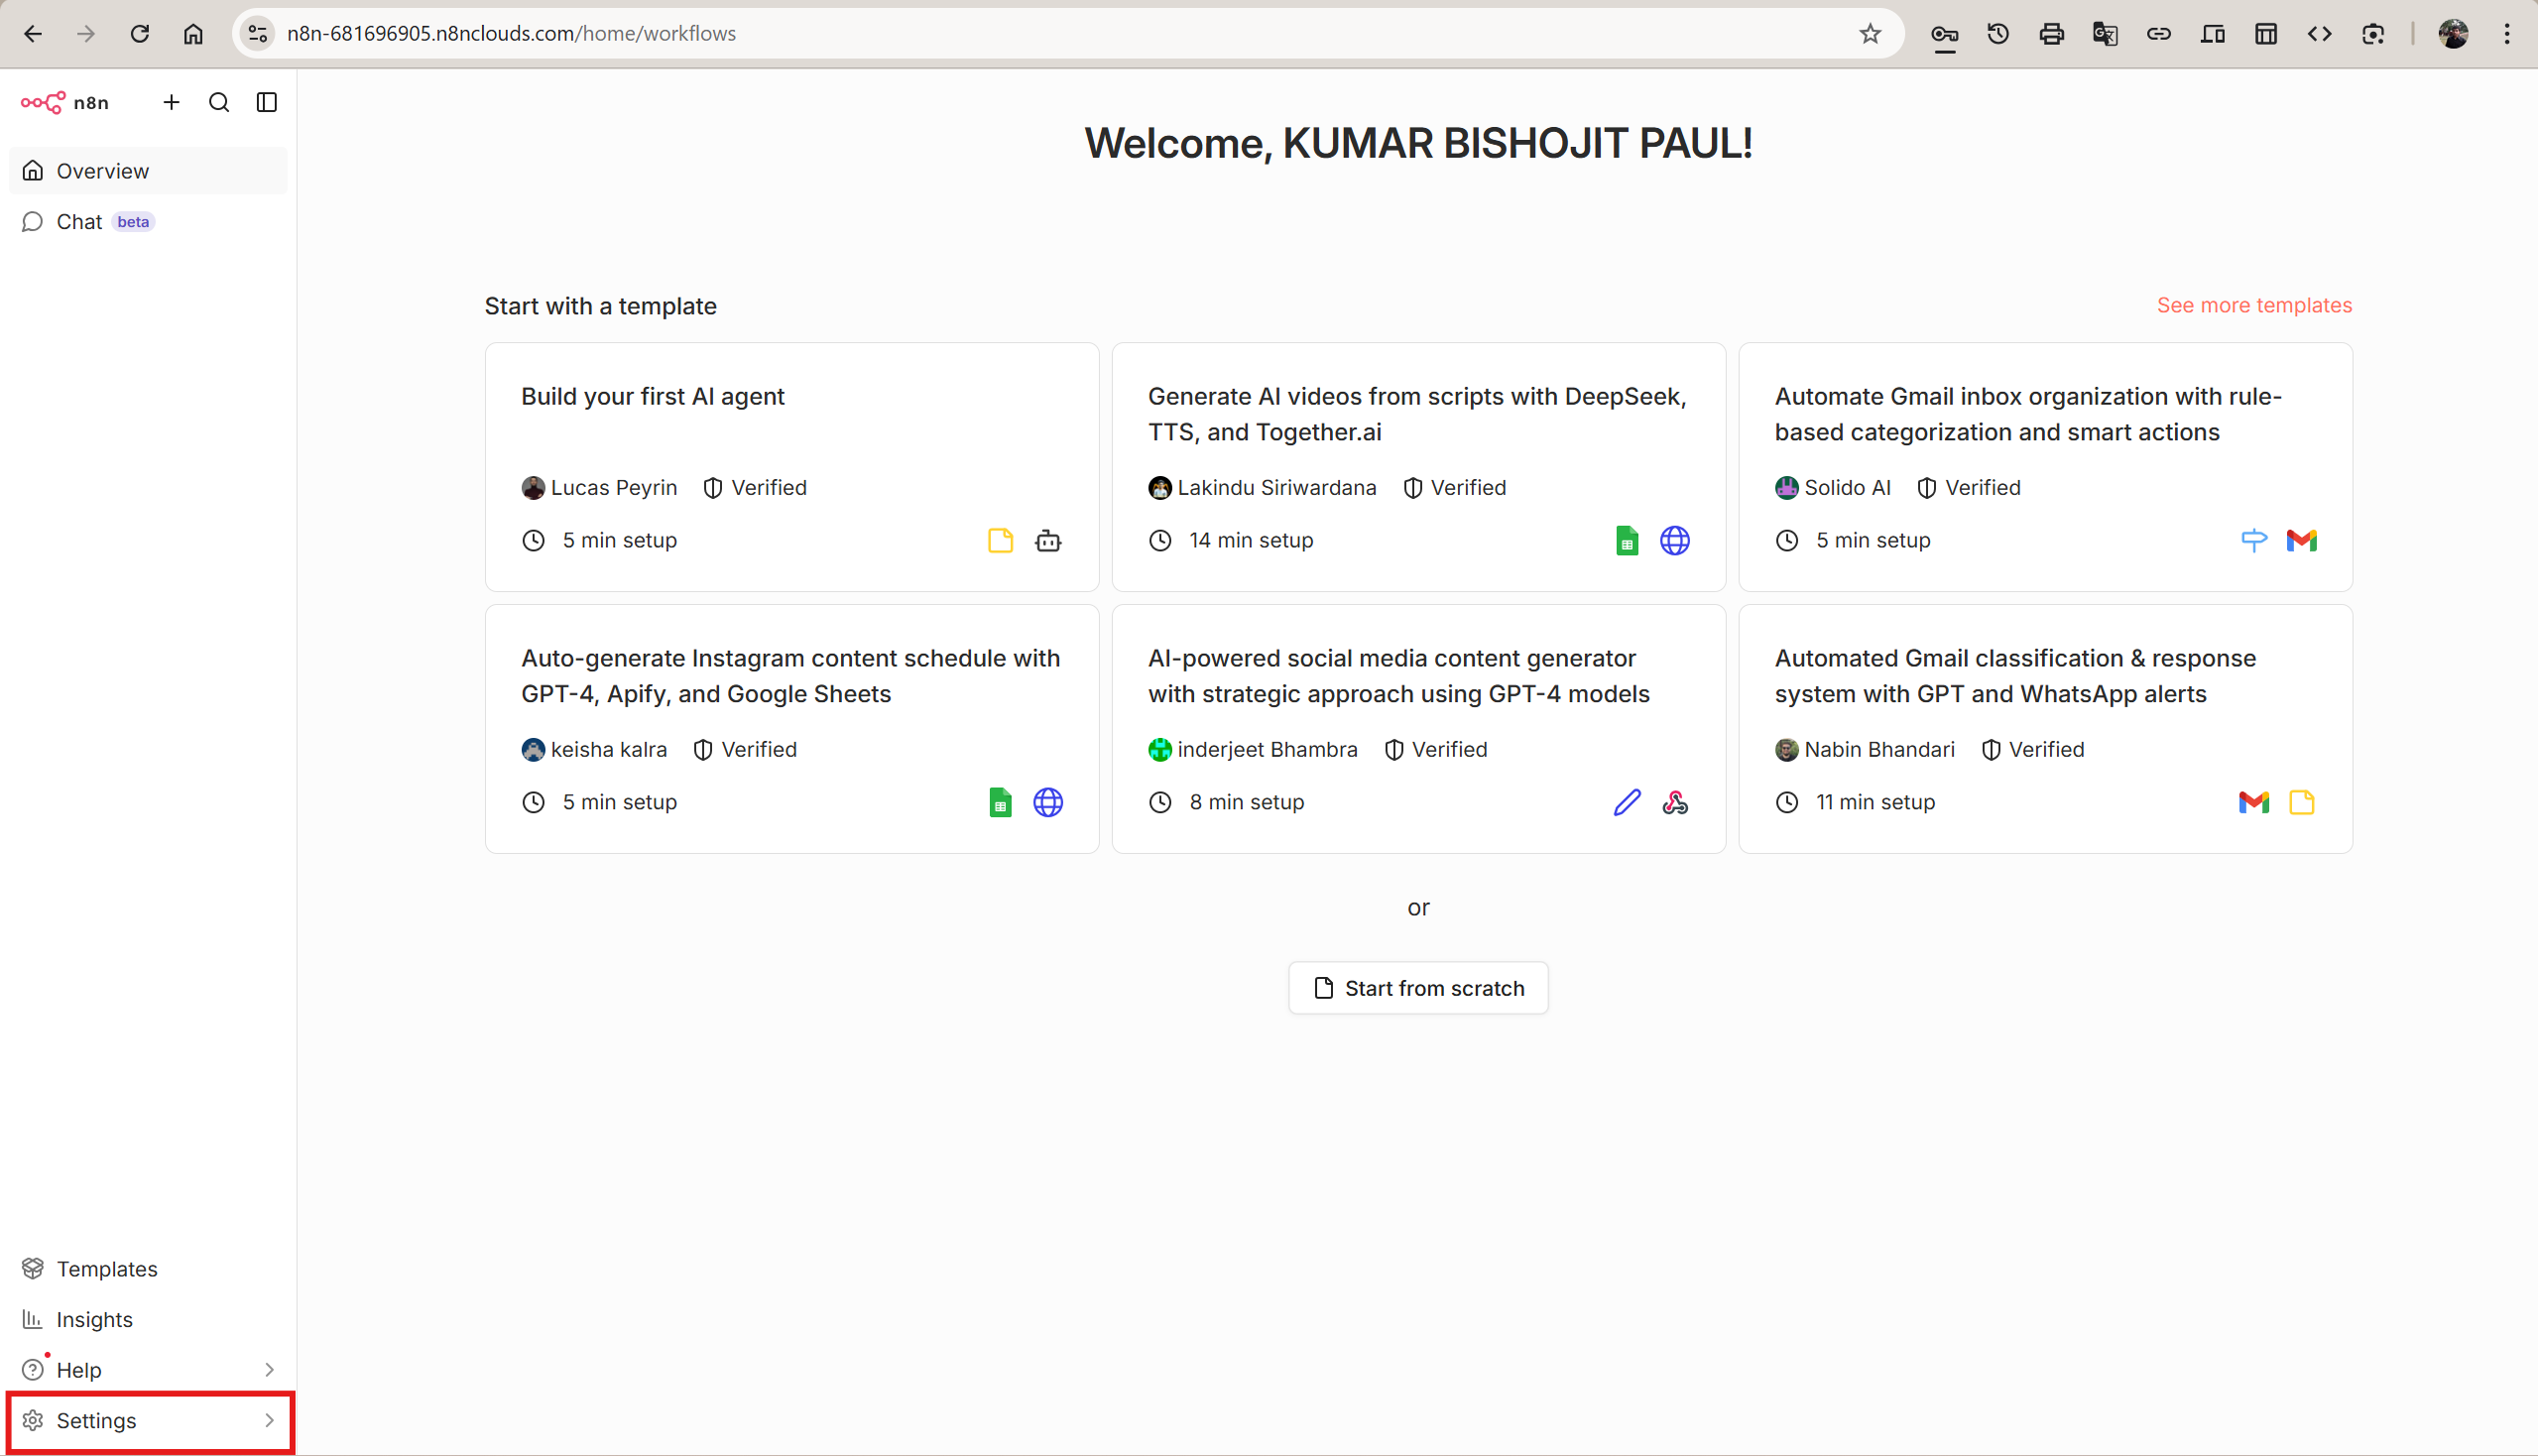The height and width of the screenshot is (1456, 2538).
Task: Click Google Sheets icon on Instagram schedule card
Action: (x=1000, y=803)
